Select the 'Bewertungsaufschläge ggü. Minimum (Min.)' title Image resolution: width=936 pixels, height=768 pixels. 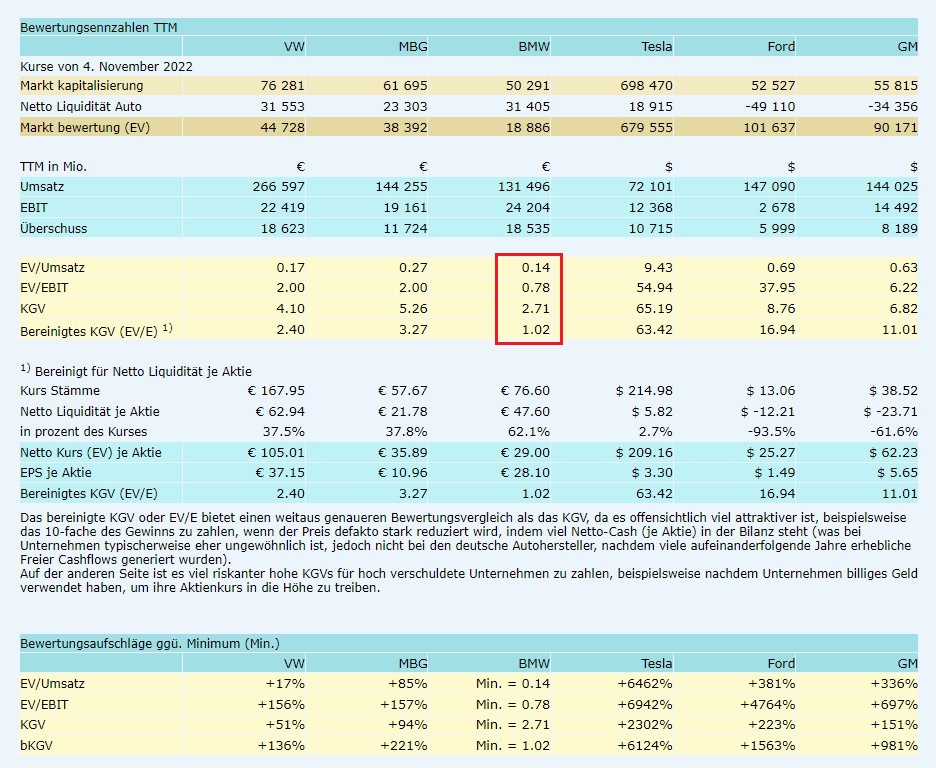pyautogui.click(x=150, y=643)
